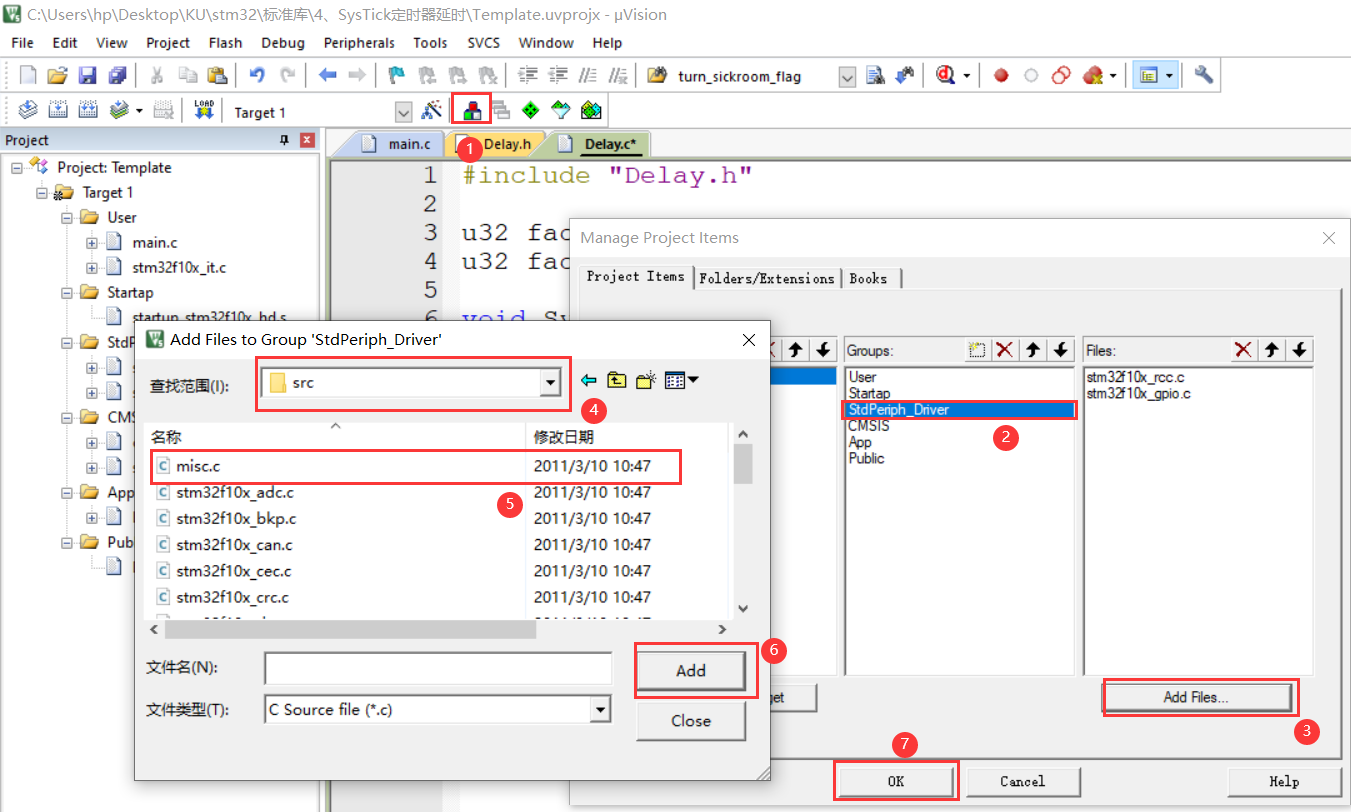Open Options for Target magic wand icon

click(x=432, y=111)
